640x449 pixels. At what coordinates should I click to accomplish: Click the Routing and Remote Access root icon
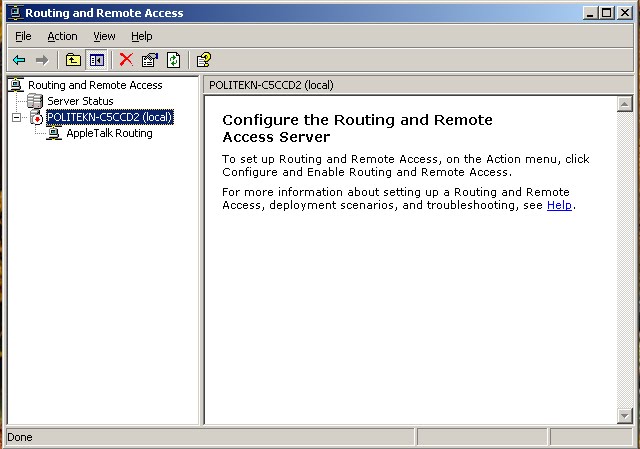tap(16, 84)
